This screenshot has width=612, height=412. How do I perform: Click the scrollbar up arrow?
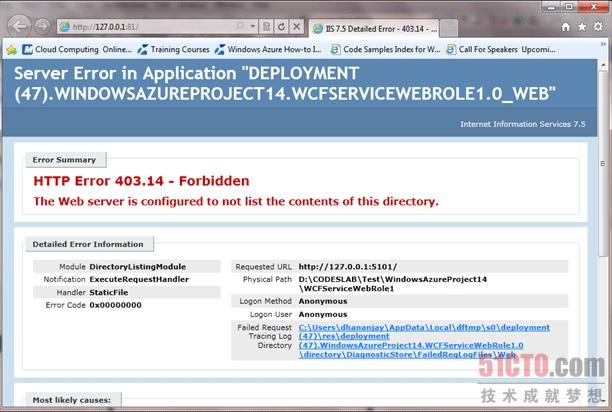pyautogui.click(x=603, y=65)
